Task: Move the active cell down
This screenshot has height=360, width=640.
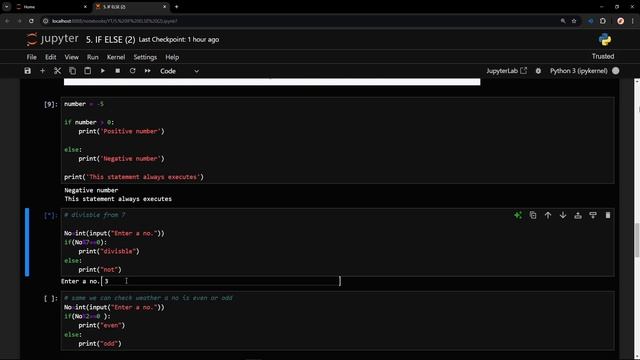Action: point(563,215)
